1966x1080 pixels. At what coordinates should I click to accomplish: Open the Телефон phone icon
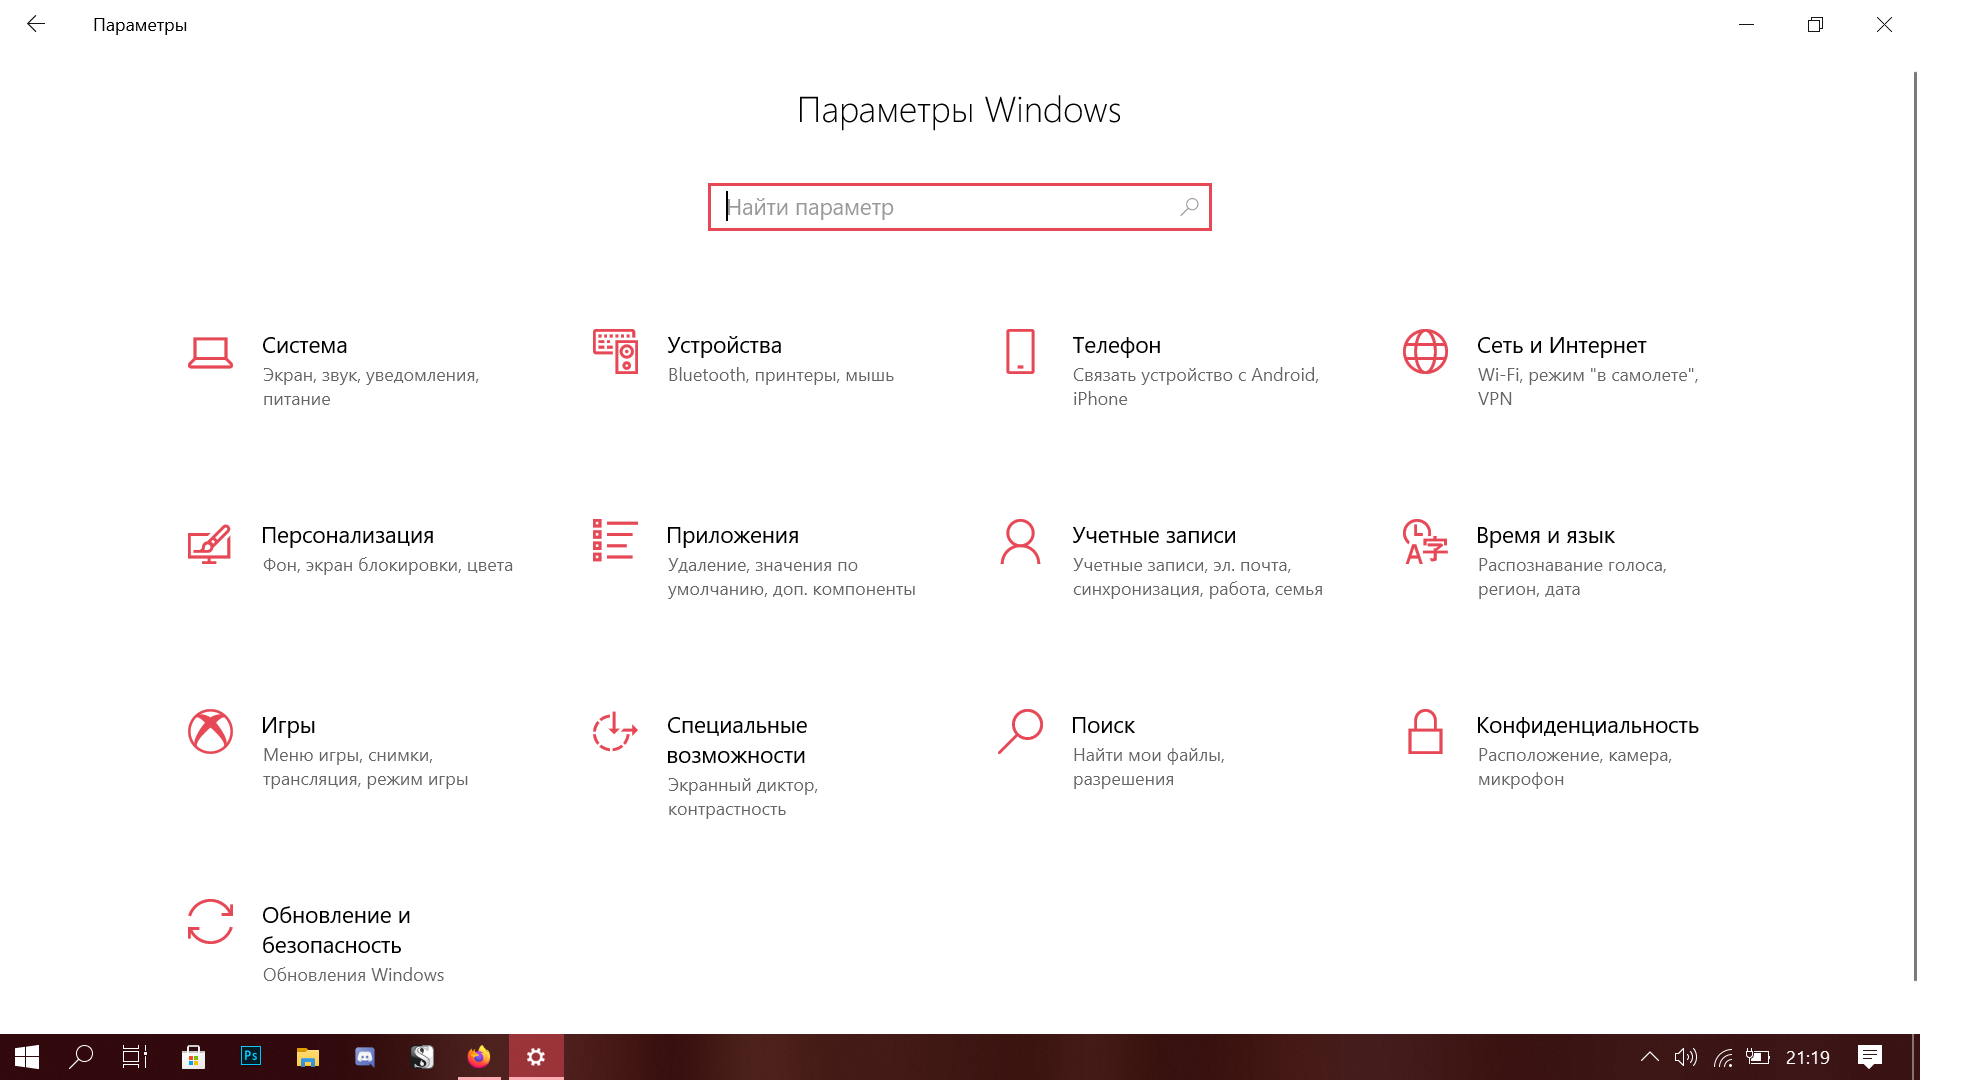(1020, 351)
